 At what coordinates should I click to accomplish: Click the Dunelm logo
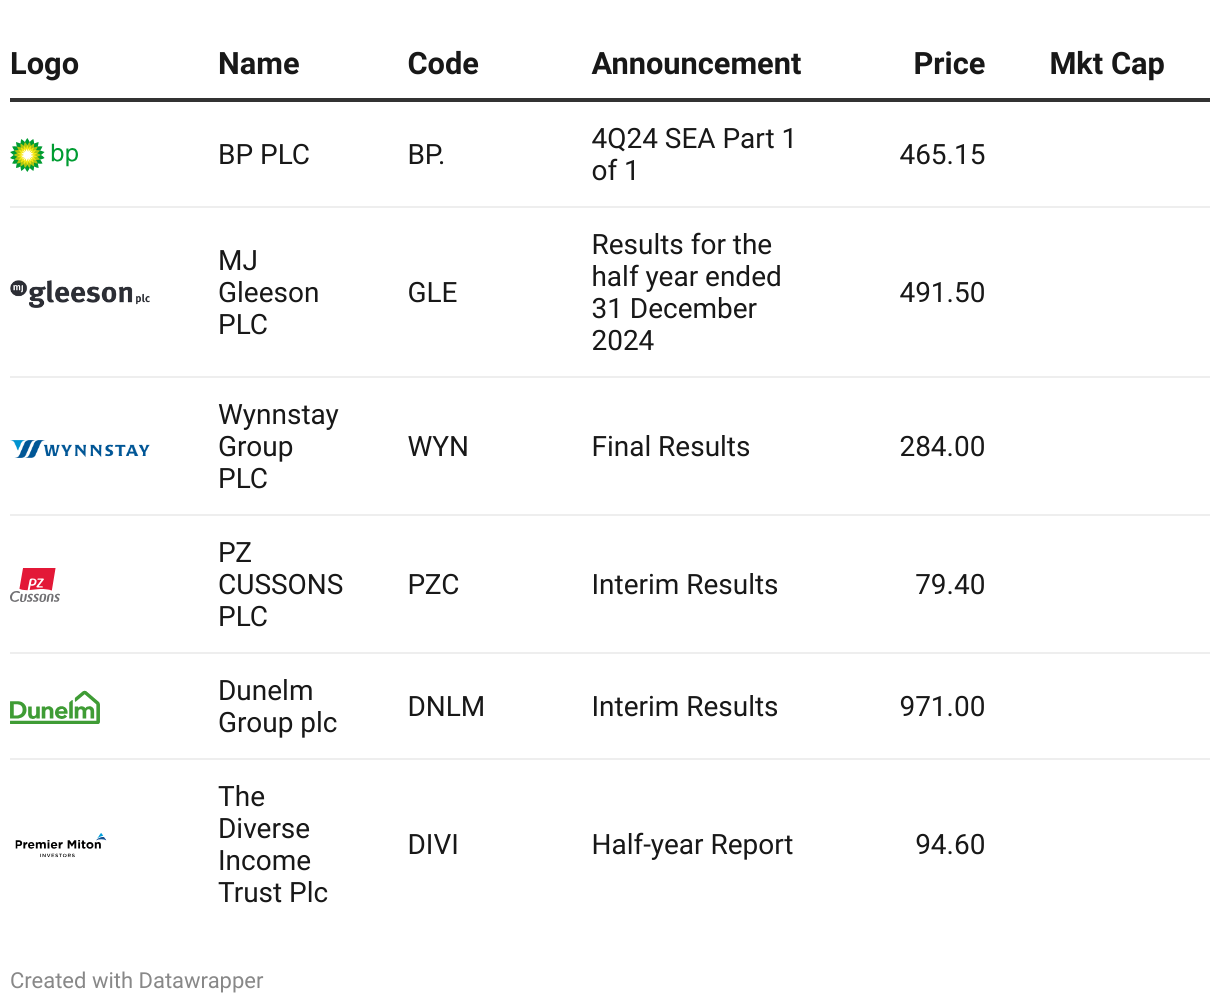[x=55, y=708]
